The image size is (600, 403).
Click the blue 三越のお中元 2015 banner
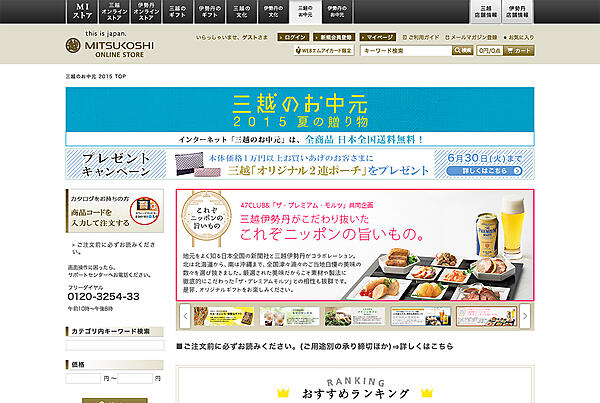click(300, 110)
